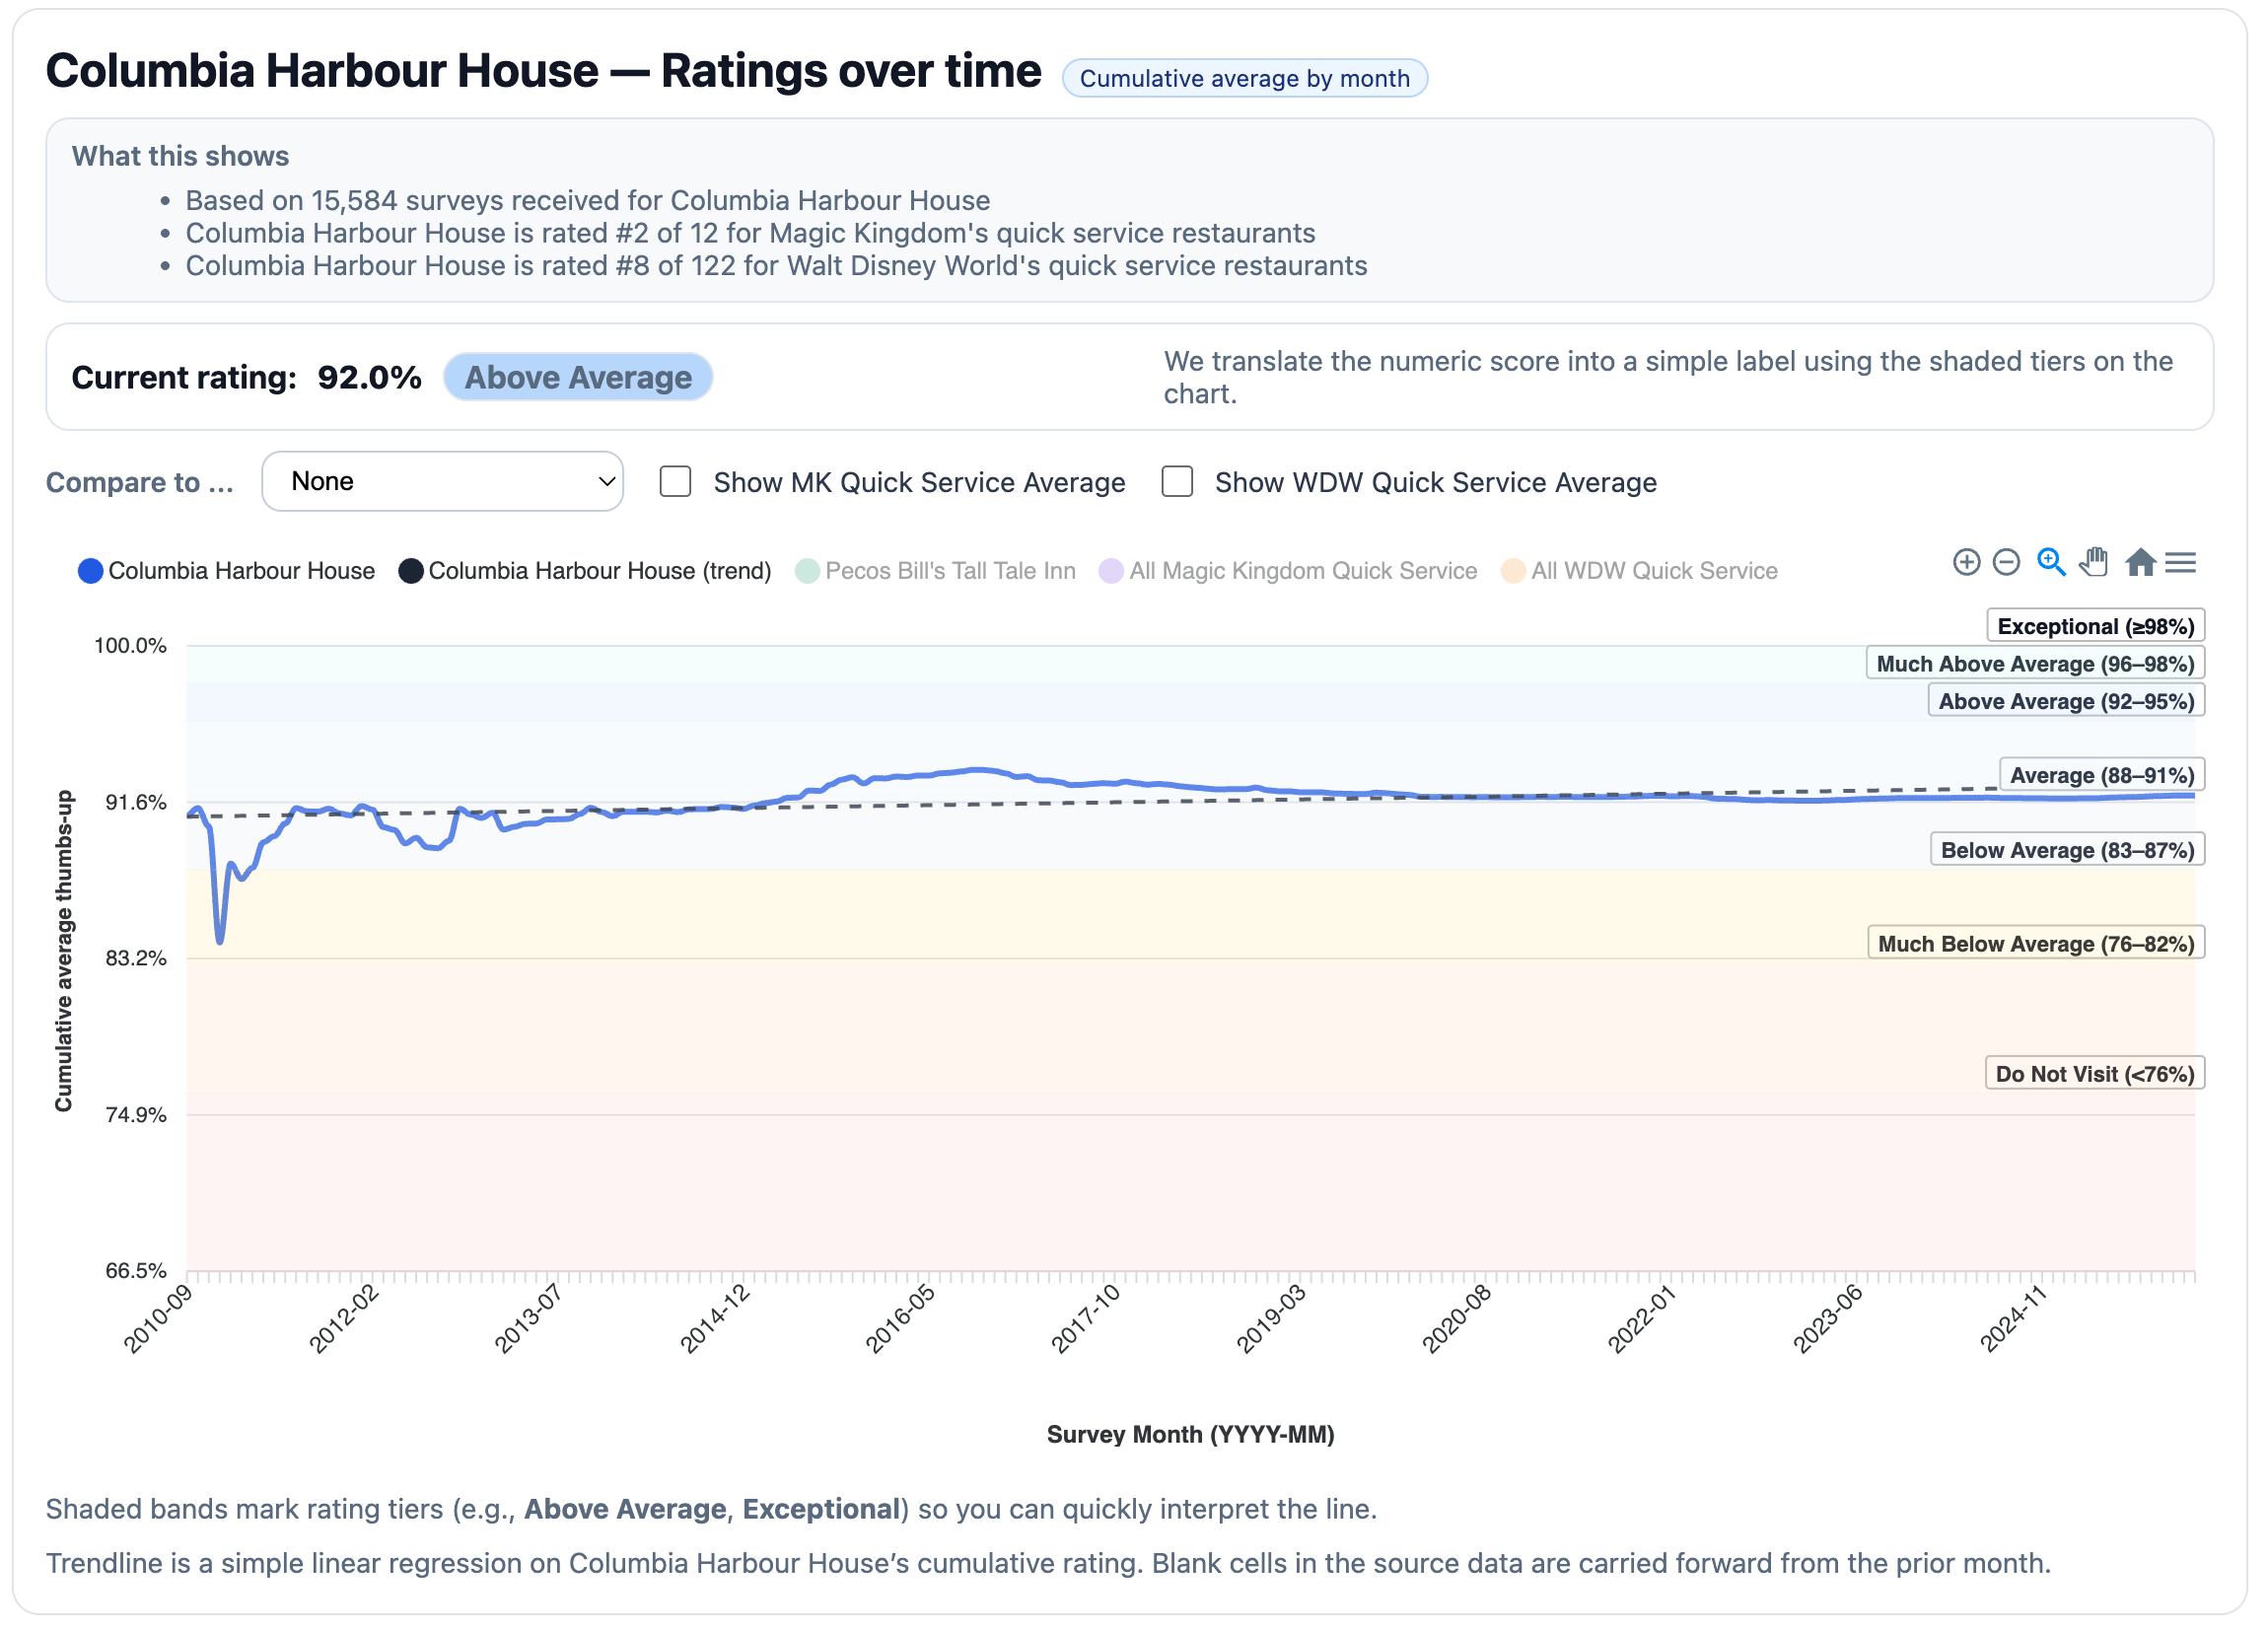Click the dropdown chevron beside None
The width and height of the screenshot is (2268, 1631).
606,481
